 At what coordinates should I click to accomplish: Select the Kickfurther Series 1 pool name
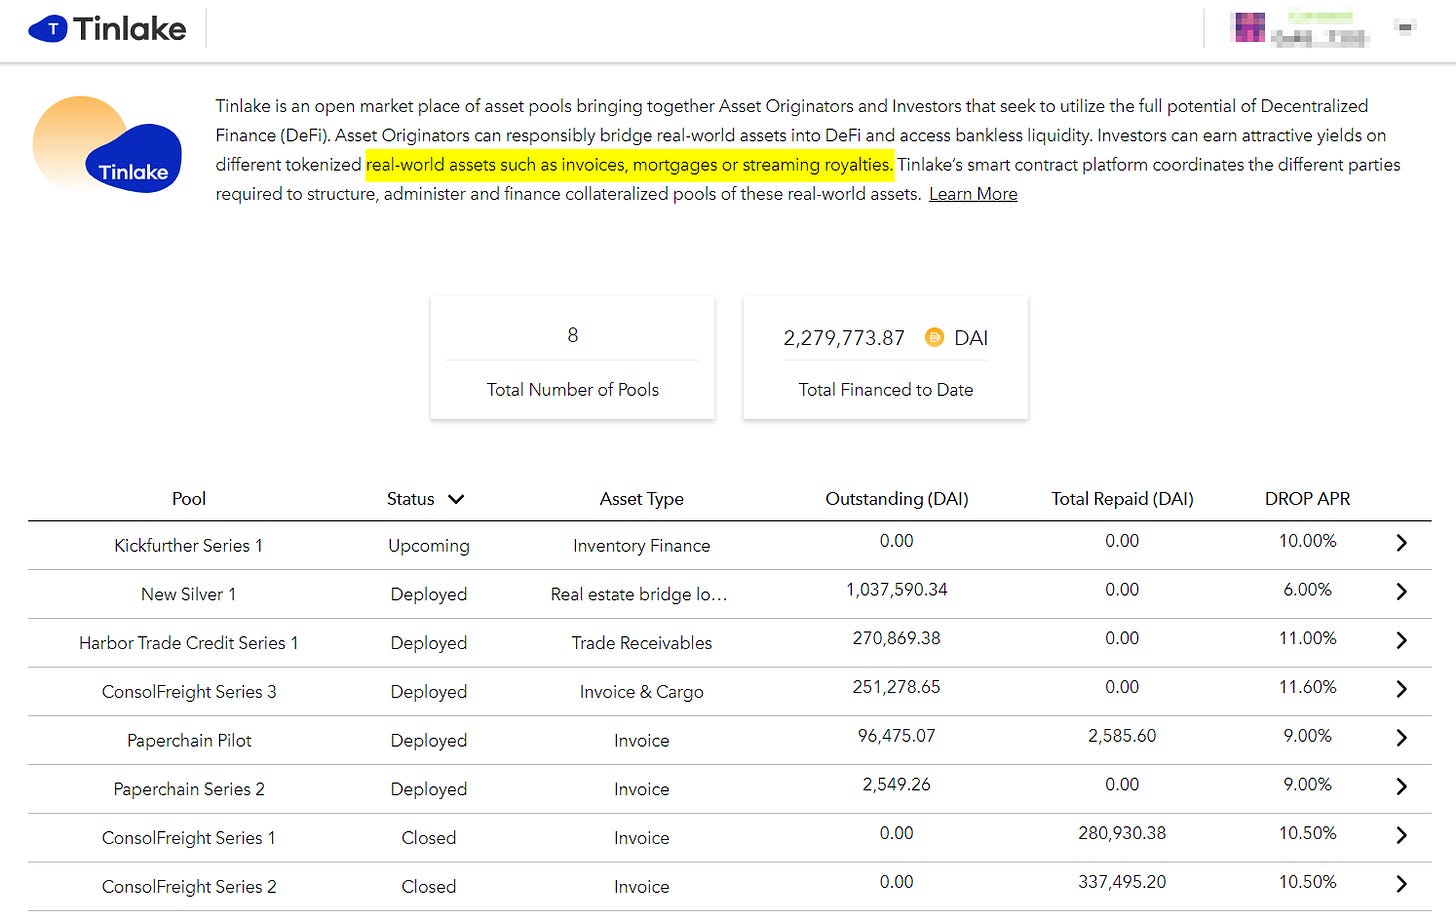(x=188, y=546)
